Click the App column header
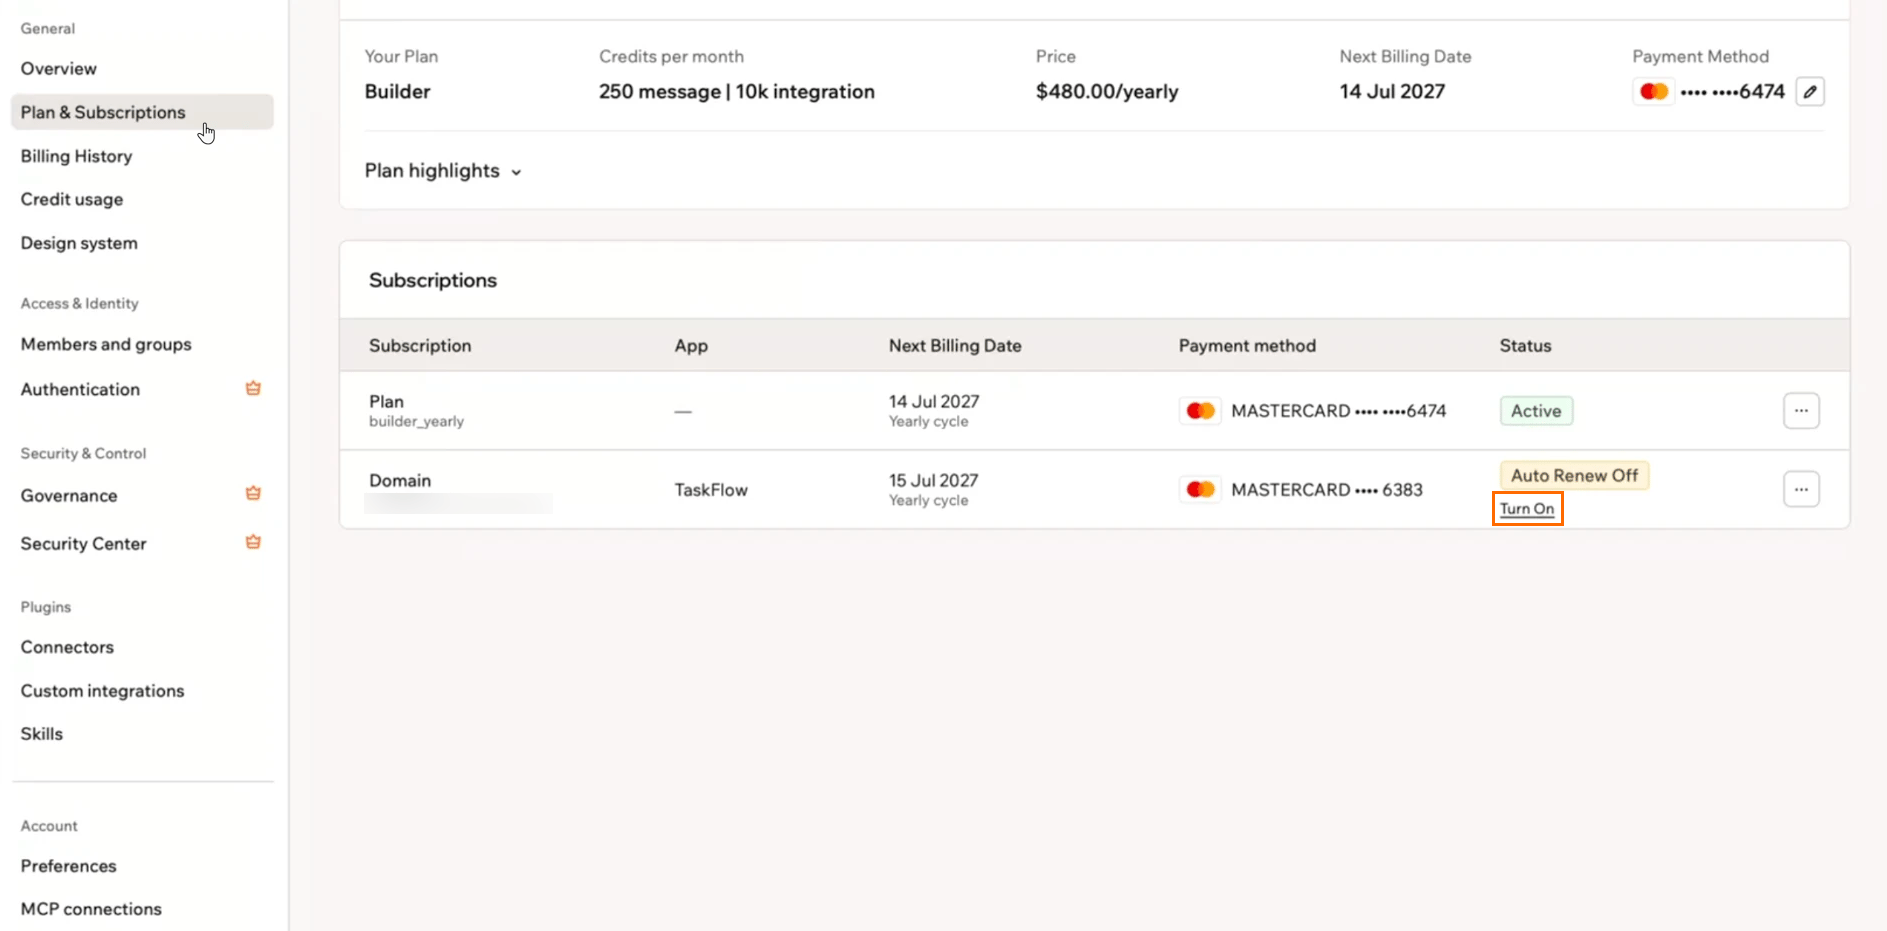Viewport: 1887px width, 931px height. [691, 346]
